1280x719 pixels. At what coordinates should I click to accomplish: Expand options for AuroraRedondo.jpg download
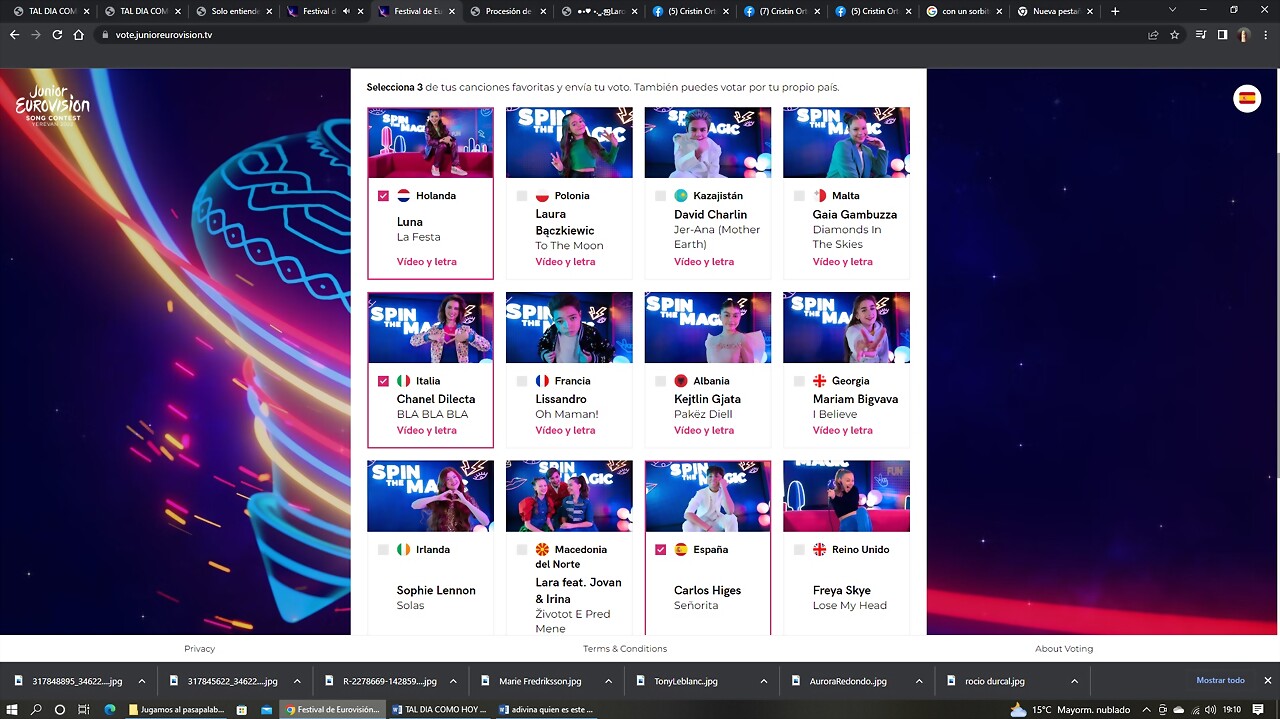(919, 681)
